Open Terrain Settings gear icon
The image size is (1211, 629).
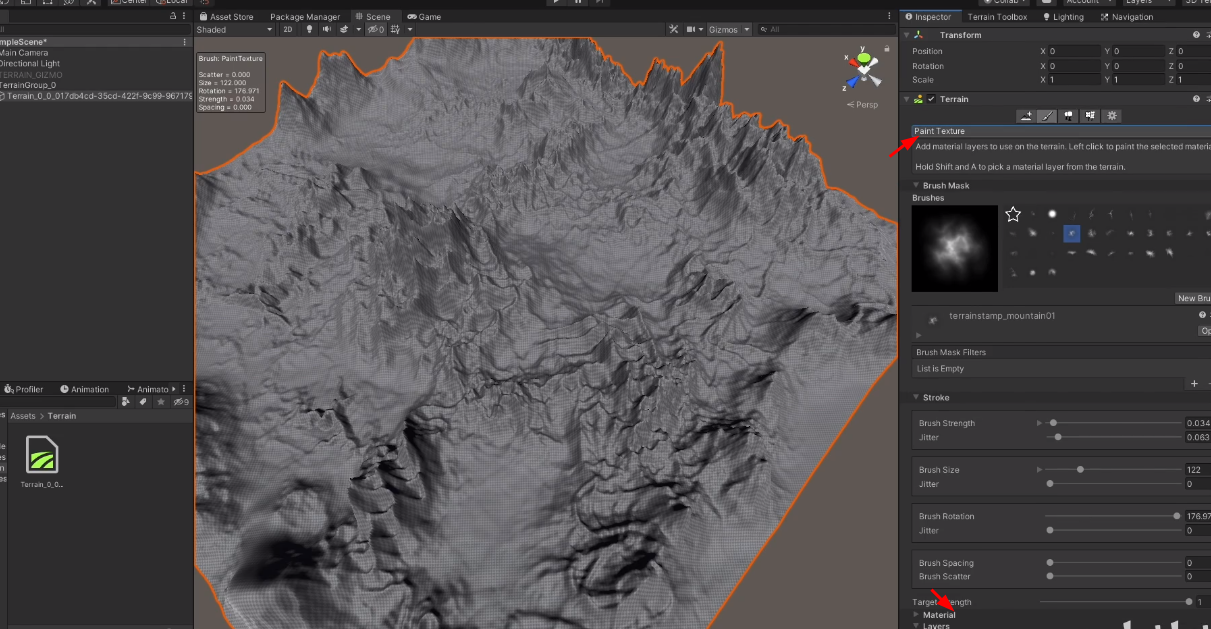click(x=1112, y=116)
